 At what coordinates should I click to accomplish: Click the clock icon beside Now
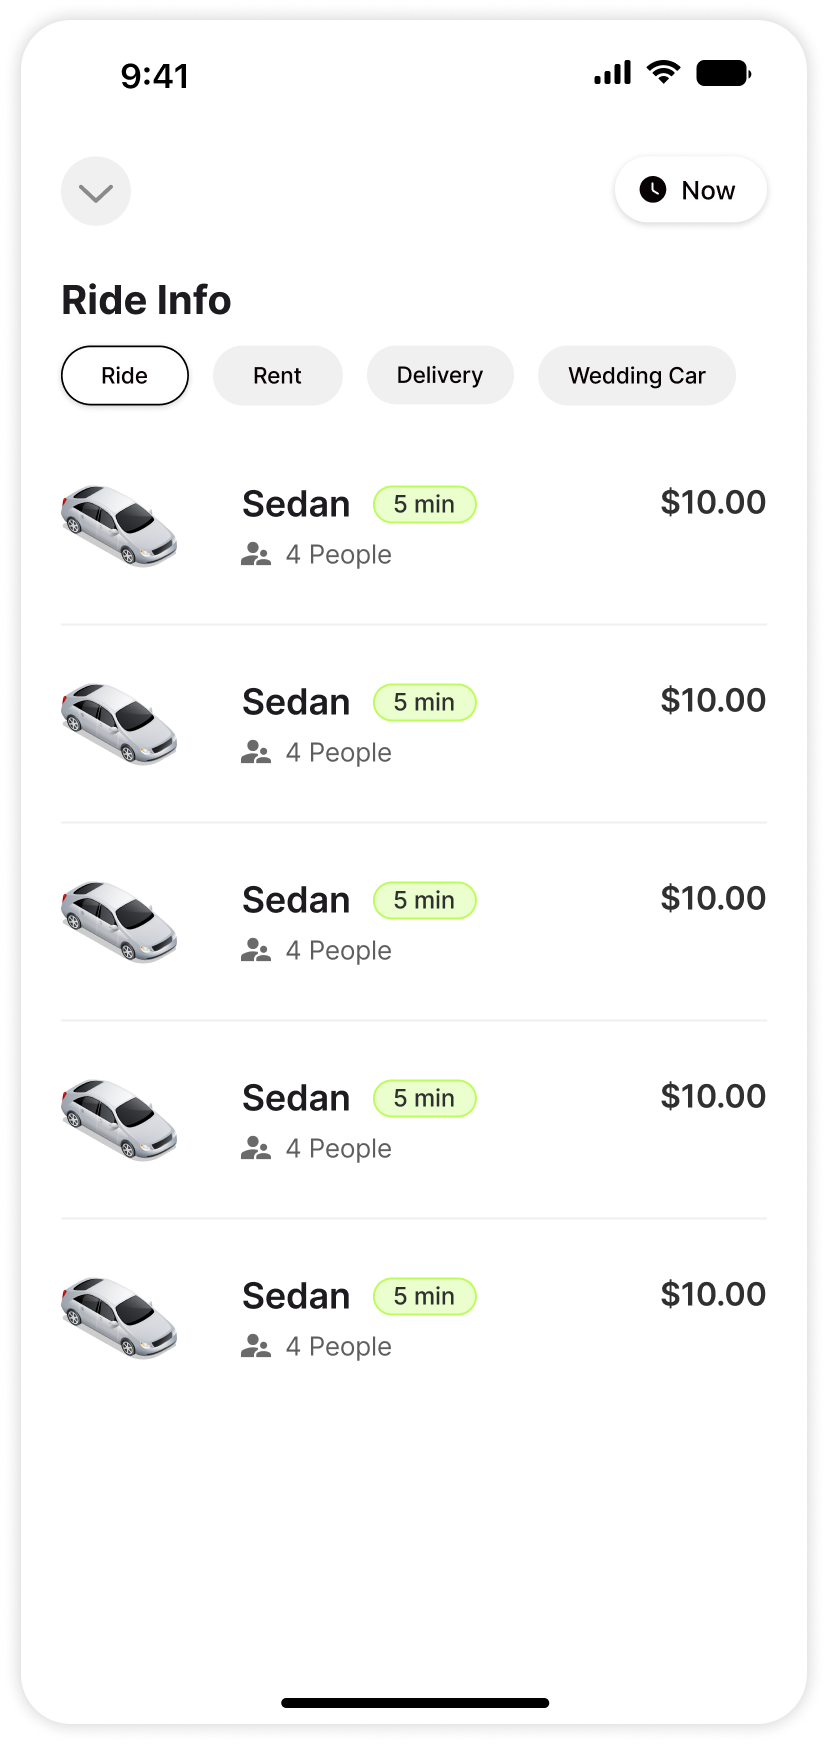(x=653, y=190)
